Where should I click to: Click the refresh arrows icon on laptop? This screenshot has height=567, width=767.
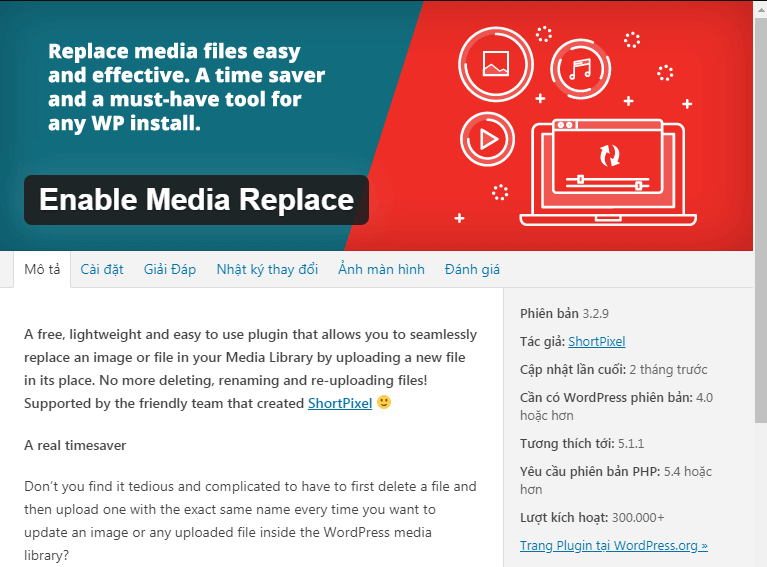click(x=609, y=155)
